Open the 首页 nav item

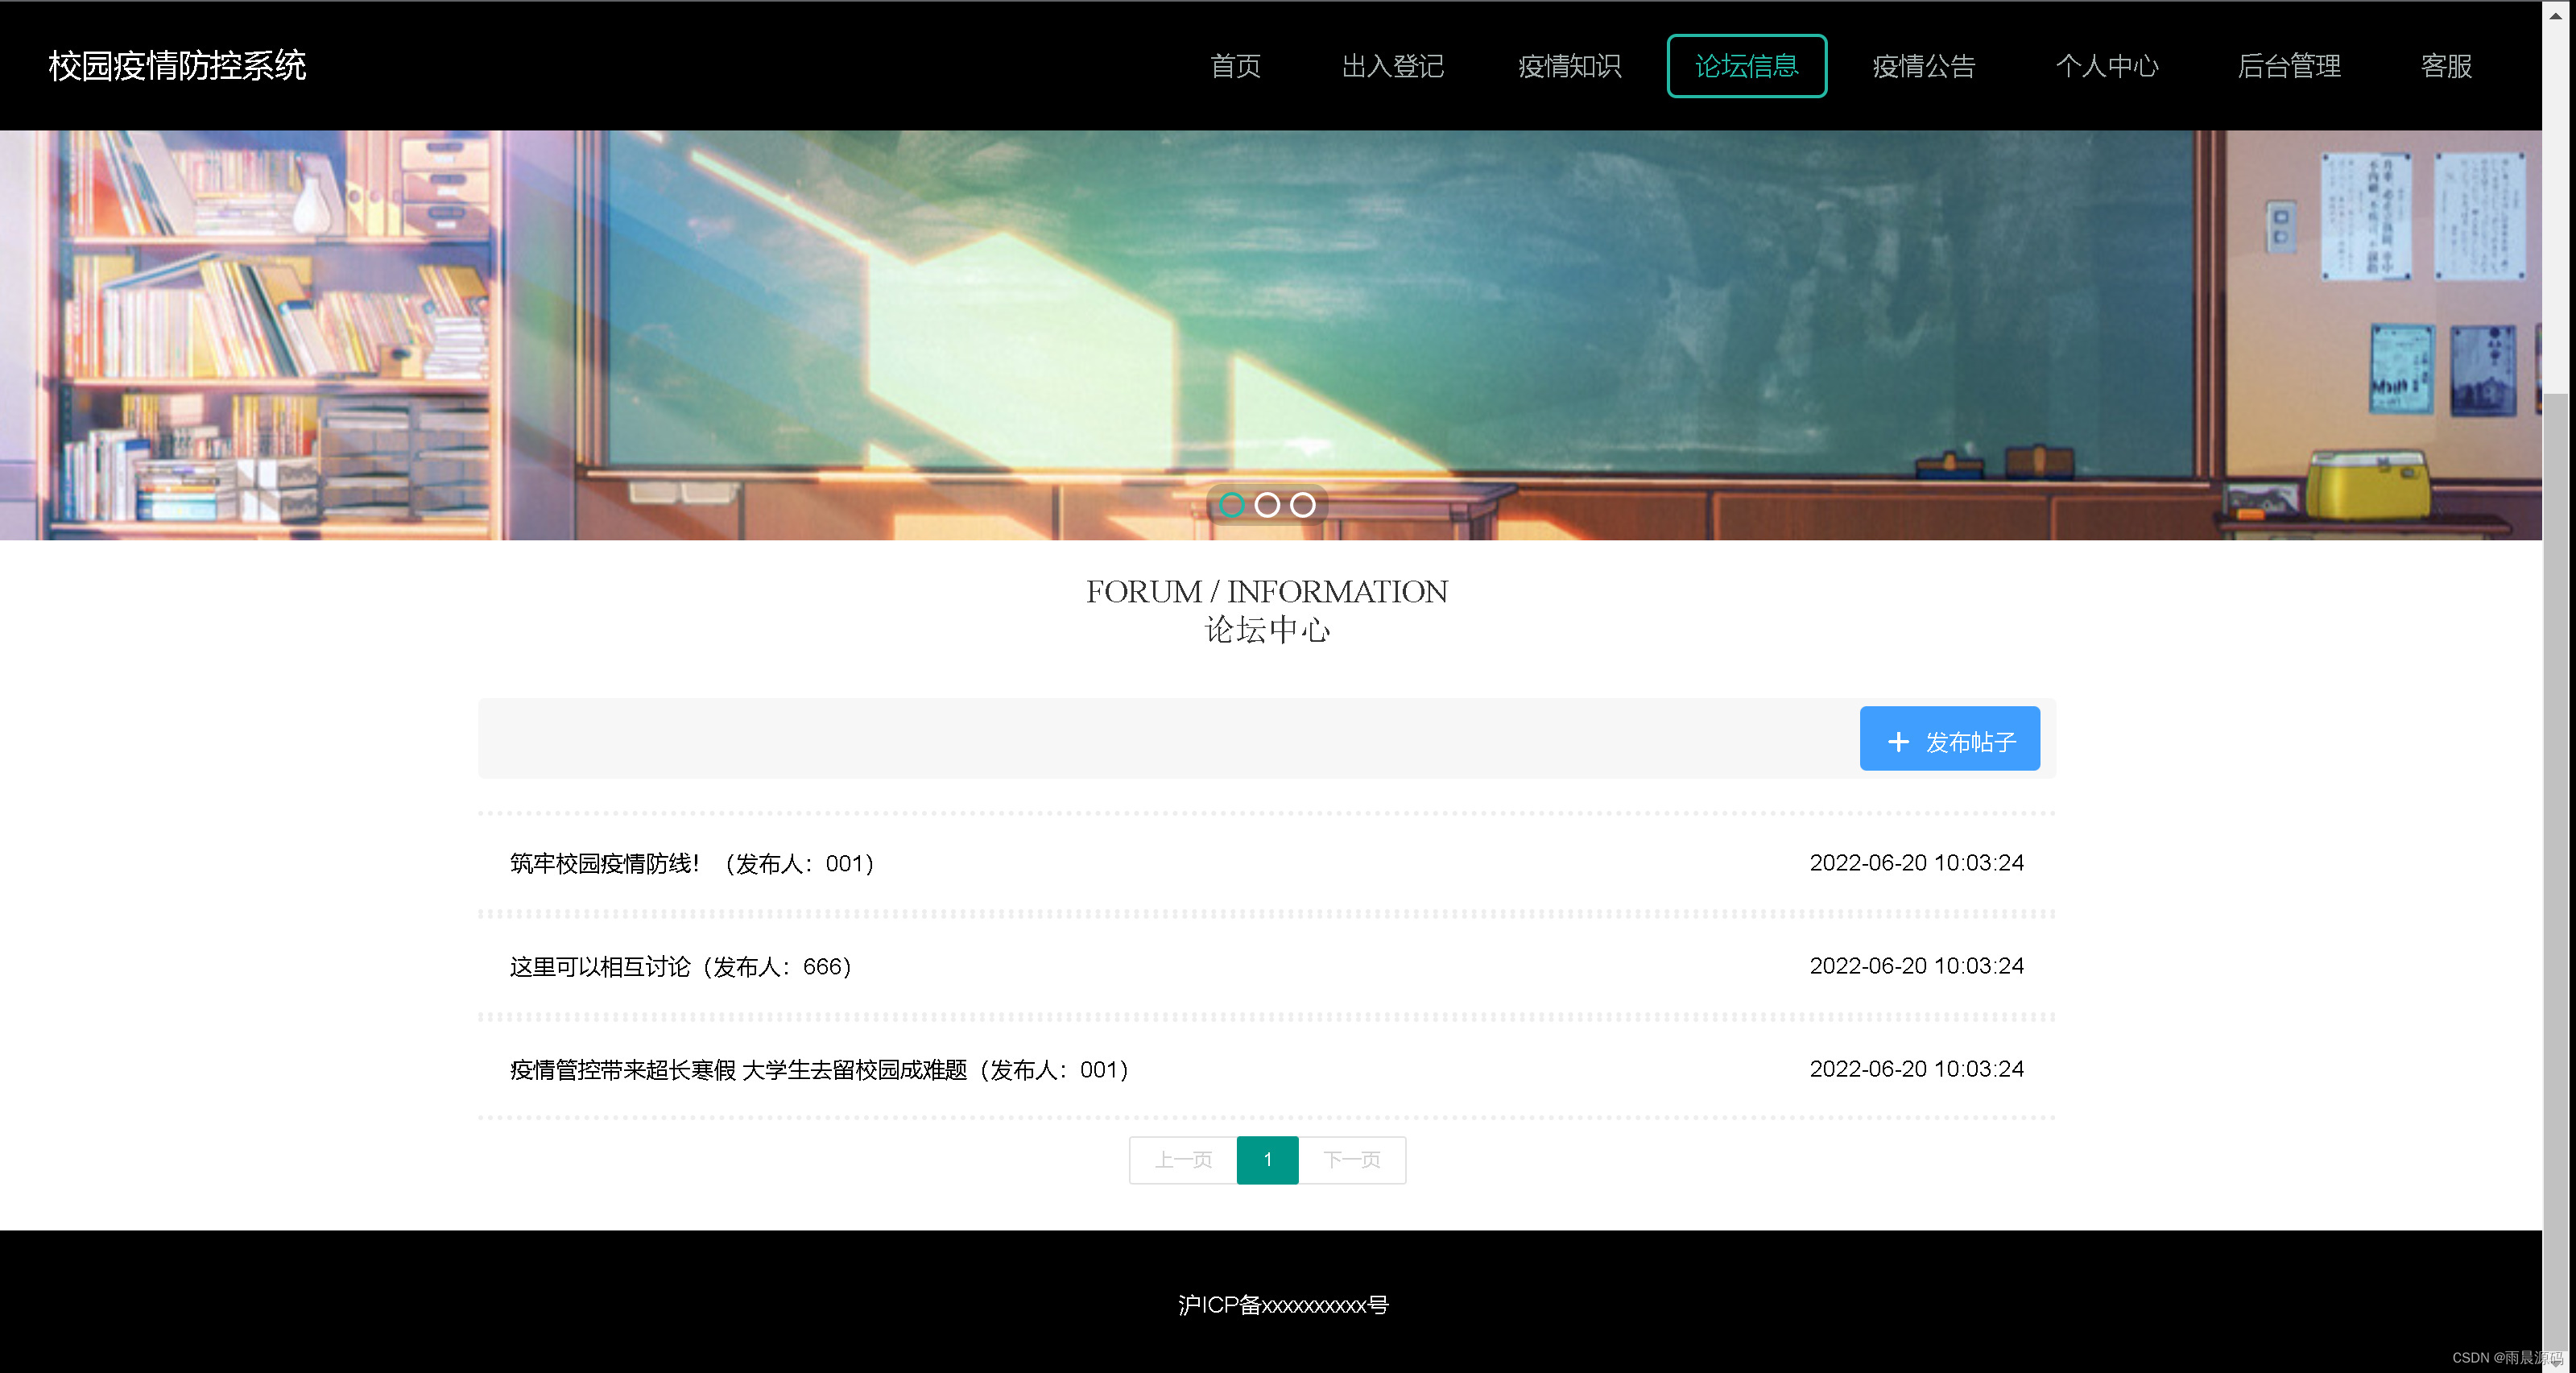click(1235, 66)
